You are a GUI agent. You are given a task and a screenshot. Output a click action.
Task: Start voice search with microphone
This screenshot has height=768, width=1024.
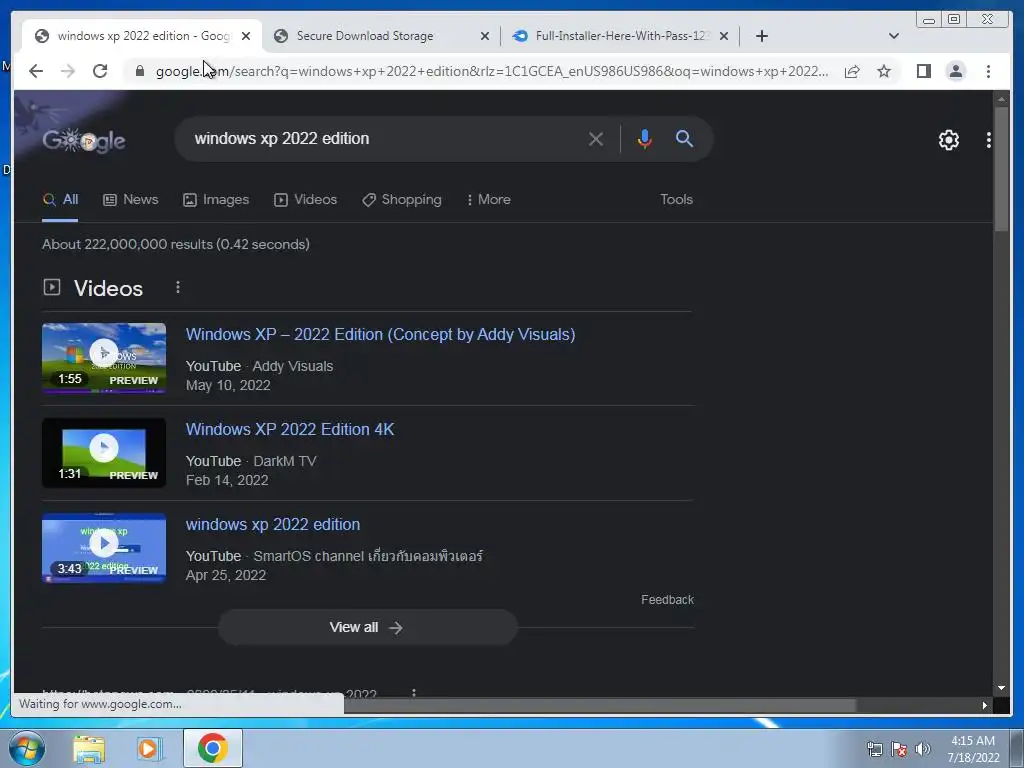click(645, 138)
